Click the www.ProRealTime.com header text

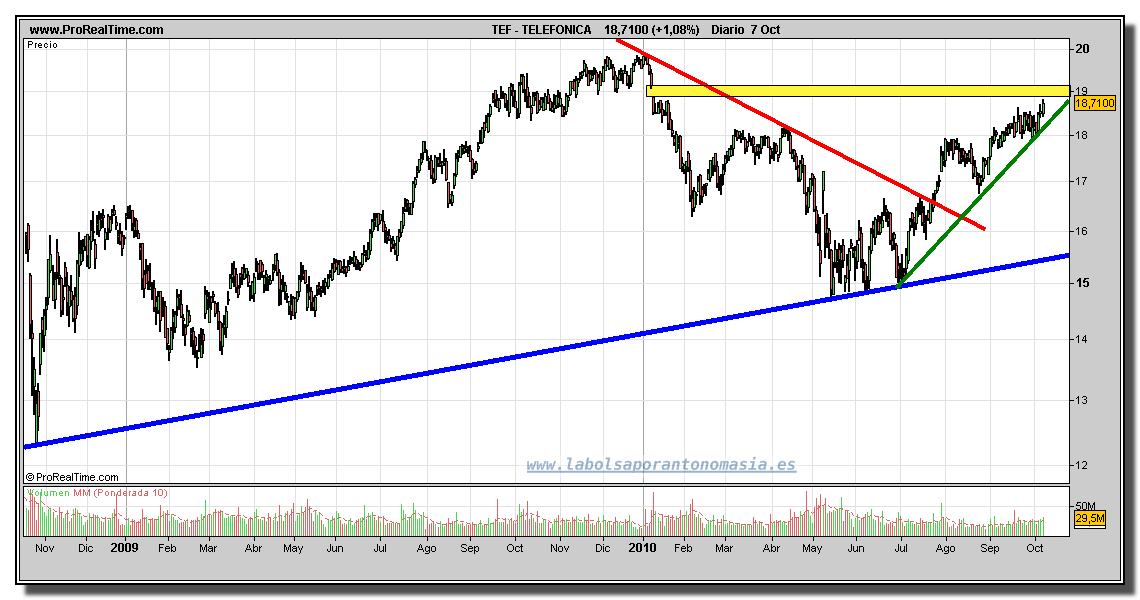(96, 30)
